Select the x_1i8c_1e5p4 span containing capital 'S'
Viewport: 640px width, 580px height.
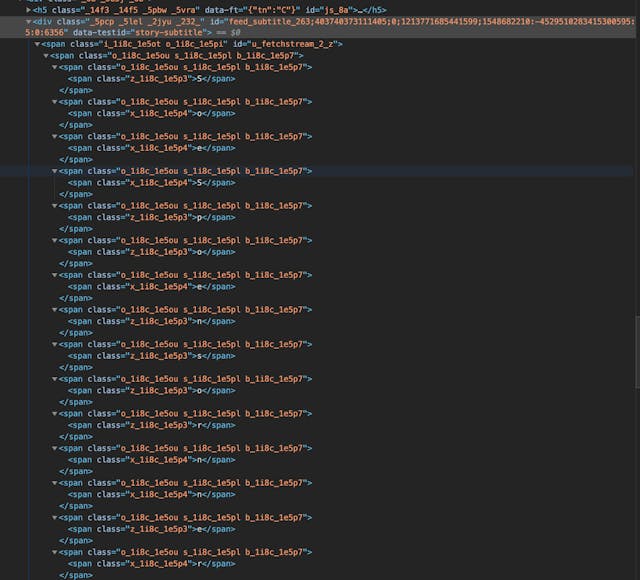coord(151,183)
